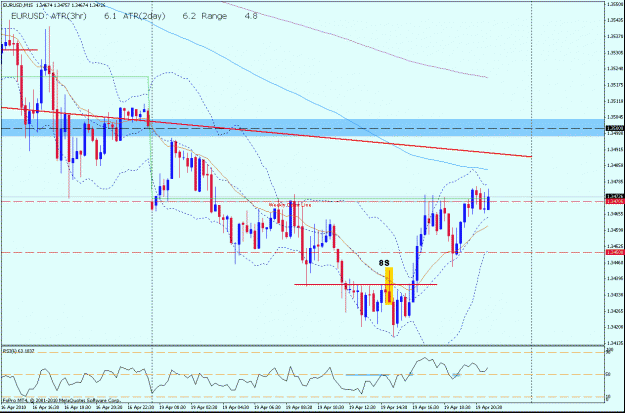Image resolution: width=625 pixels, height=413 pixels.
Task: Select the short red horizontal line under 8S
Action: 366,284
